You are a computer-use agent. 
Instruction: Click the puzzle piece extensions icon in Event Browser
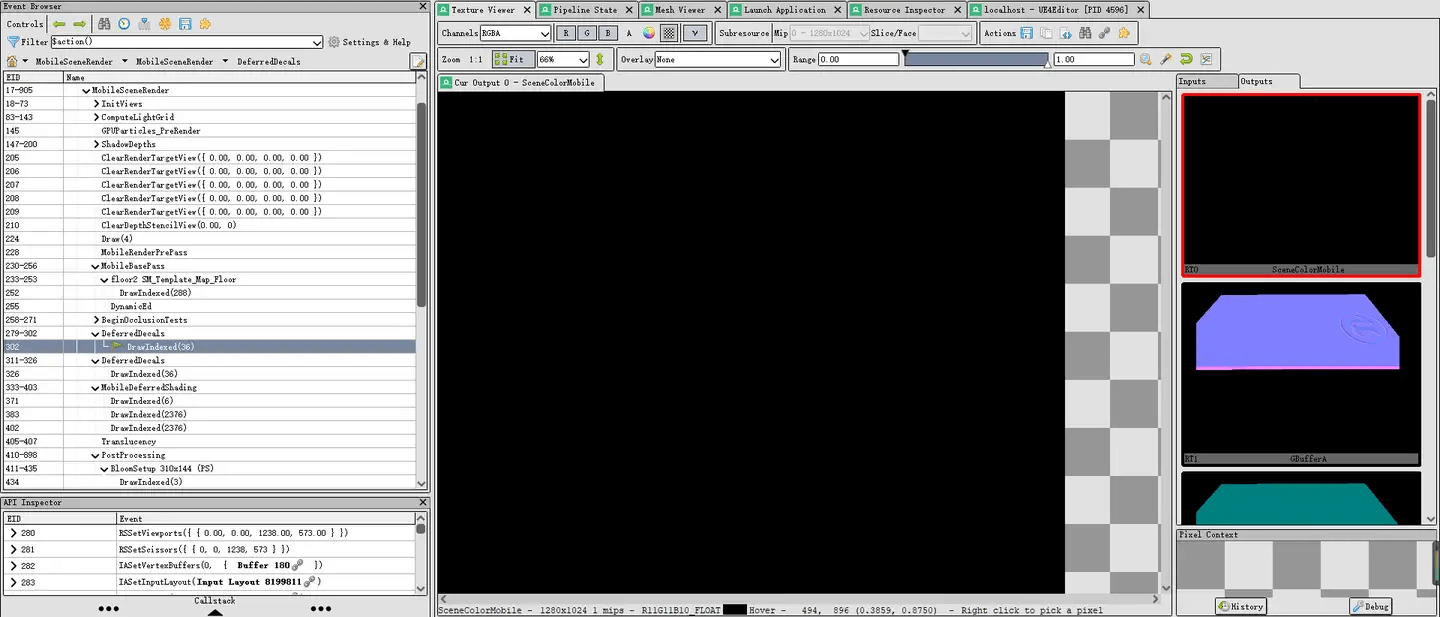[x=205, y=23]
